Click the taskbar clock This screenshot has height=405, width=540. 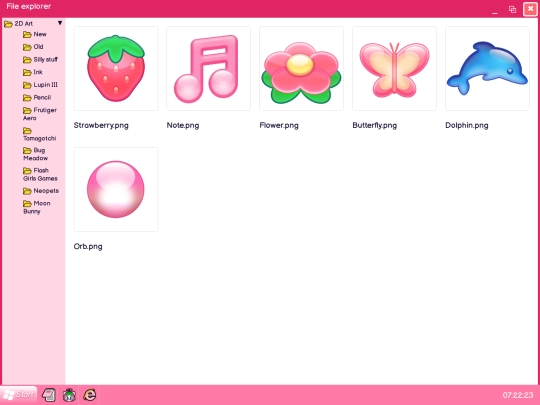[x=518, y=395]
